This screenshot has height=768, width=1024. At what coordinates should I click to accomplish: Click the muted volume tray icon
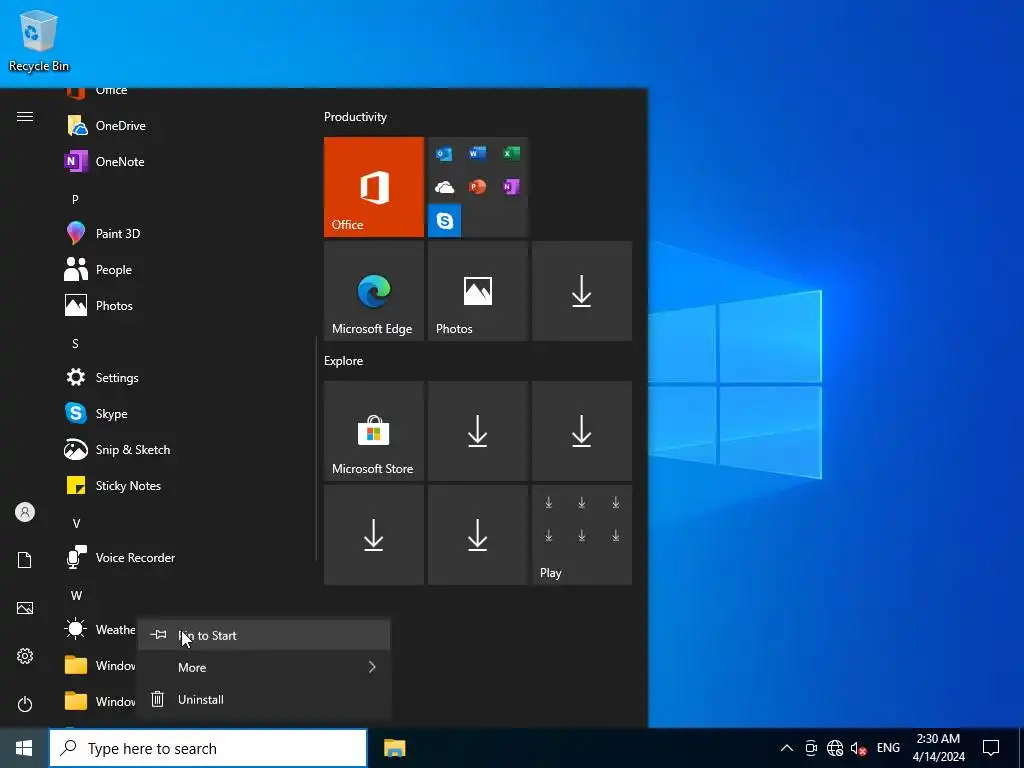coord(859,748)
